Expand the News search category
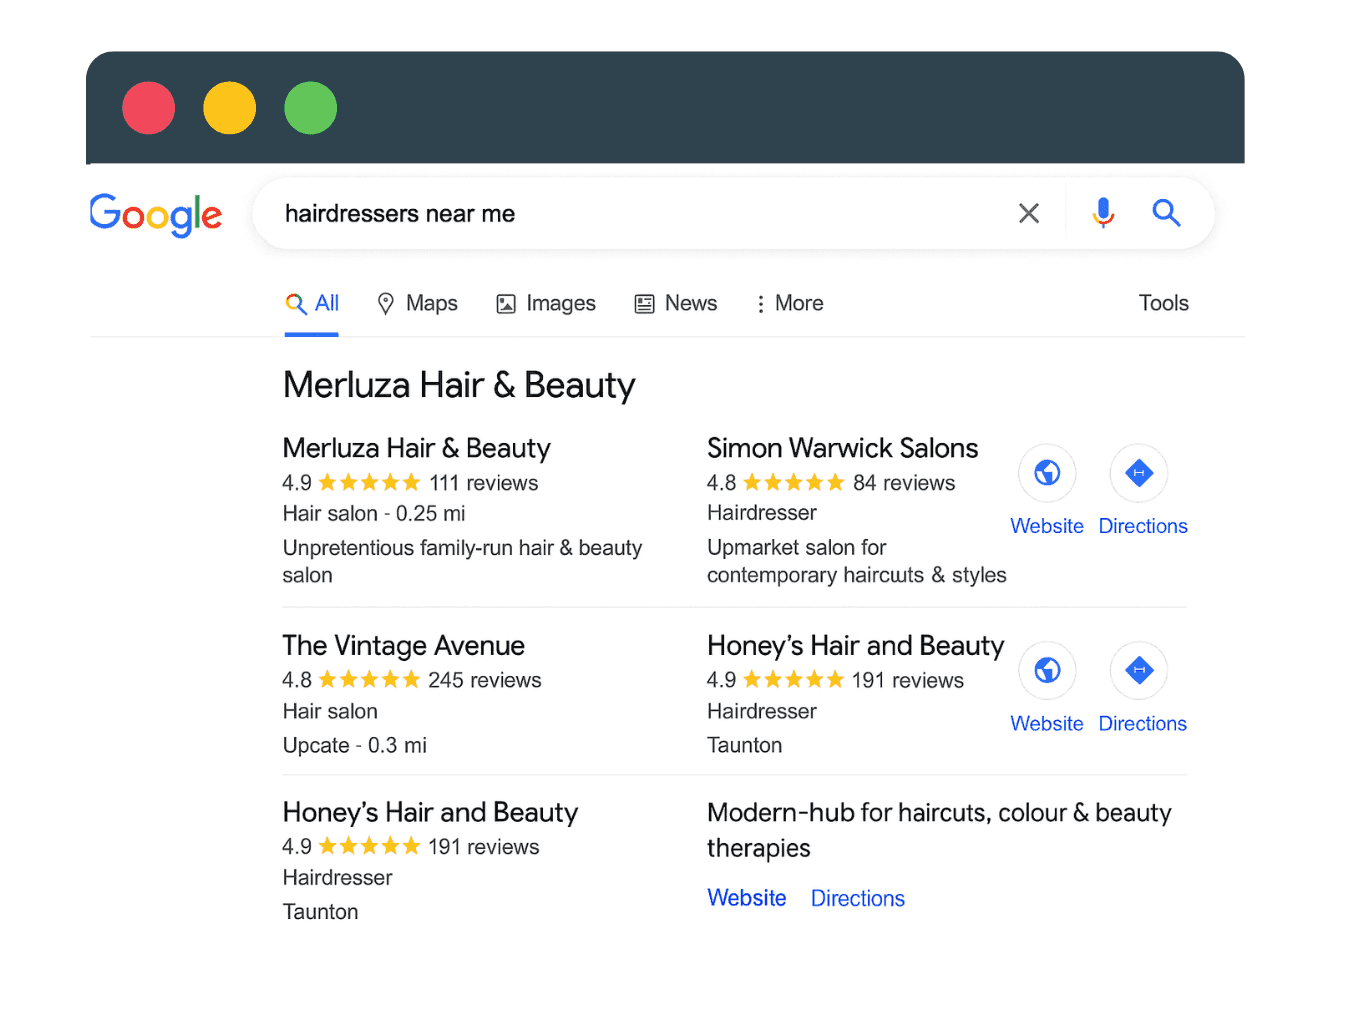1366x1028 pixels. point(676,303)
